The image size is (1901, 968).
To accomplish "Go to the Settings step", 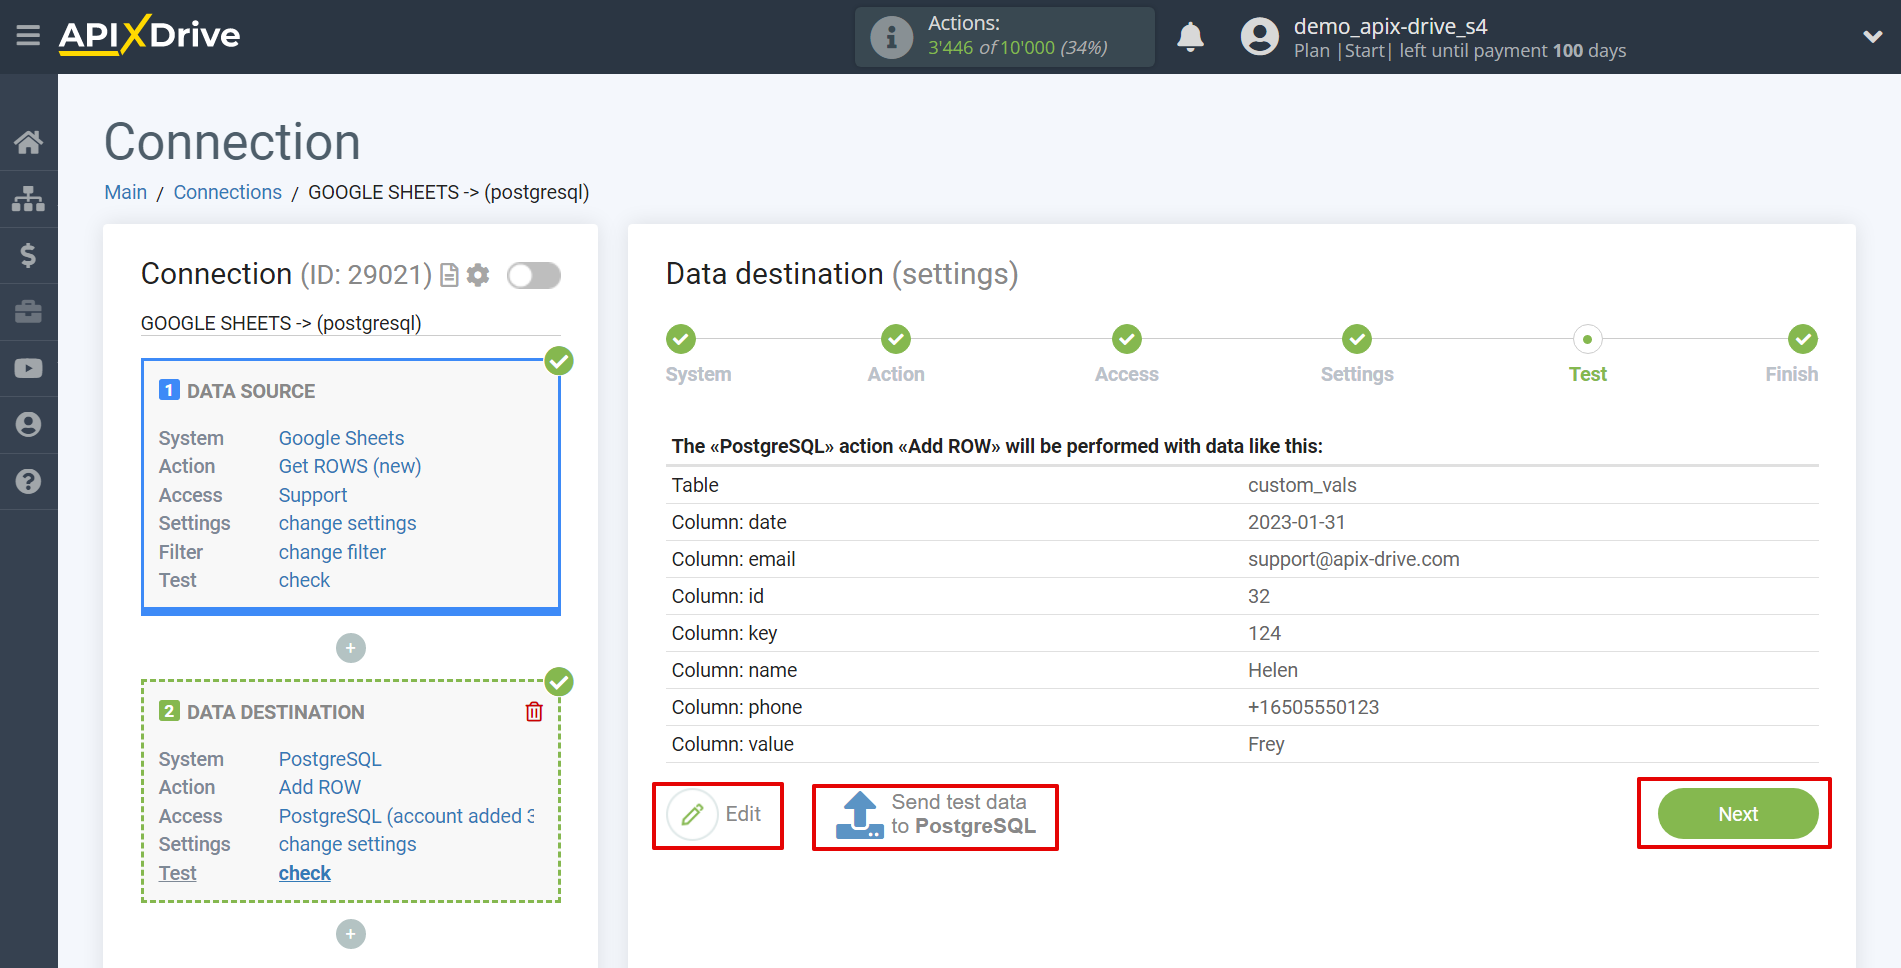I will [x=1357, y=339].
